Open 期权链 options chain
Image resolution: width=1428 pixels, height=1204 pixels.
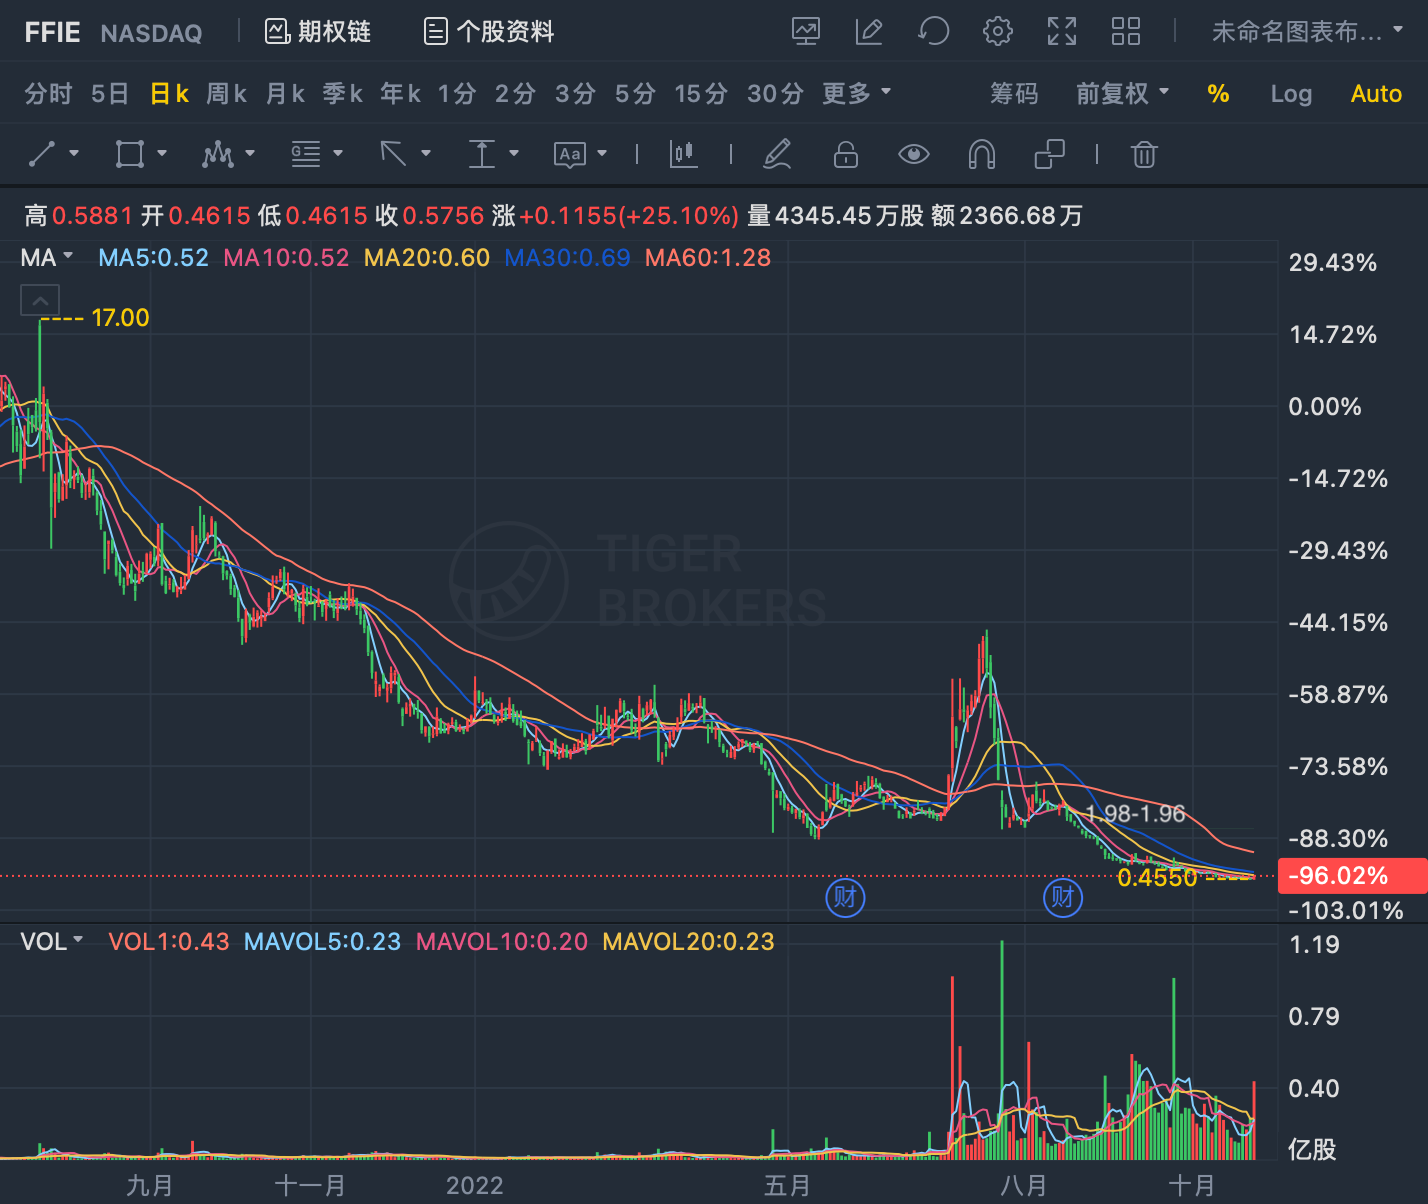point(318,32)
